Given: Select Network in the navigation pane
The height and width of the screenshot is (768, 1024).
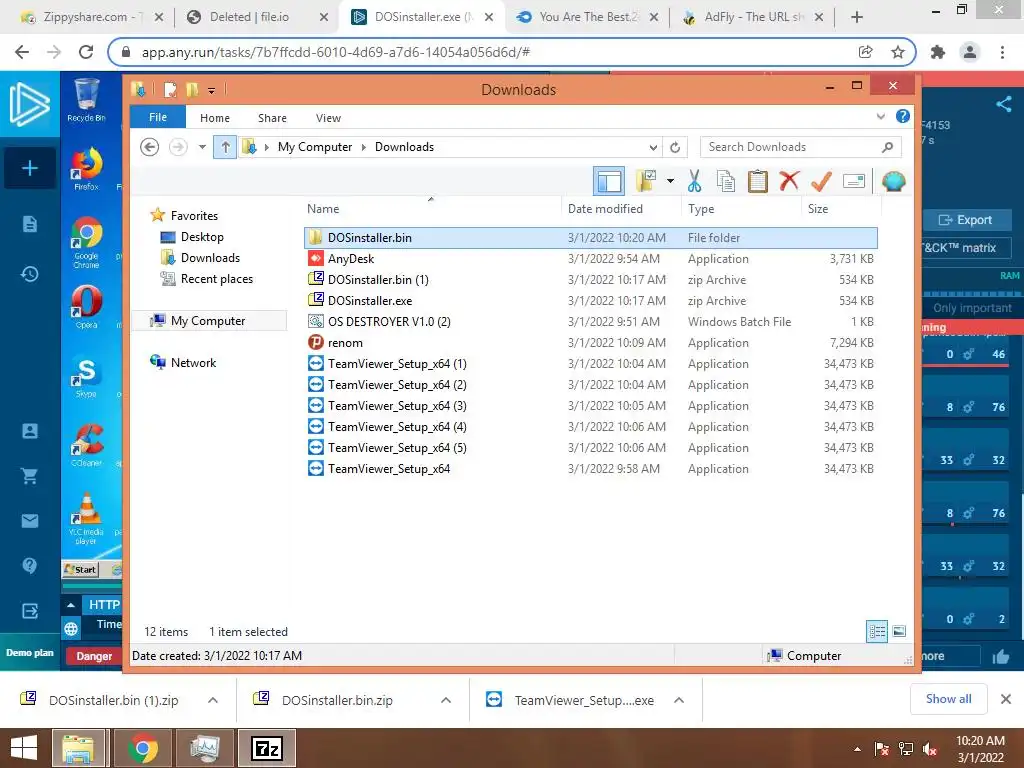Looking at the screenshot, I should tap(193, 362).
